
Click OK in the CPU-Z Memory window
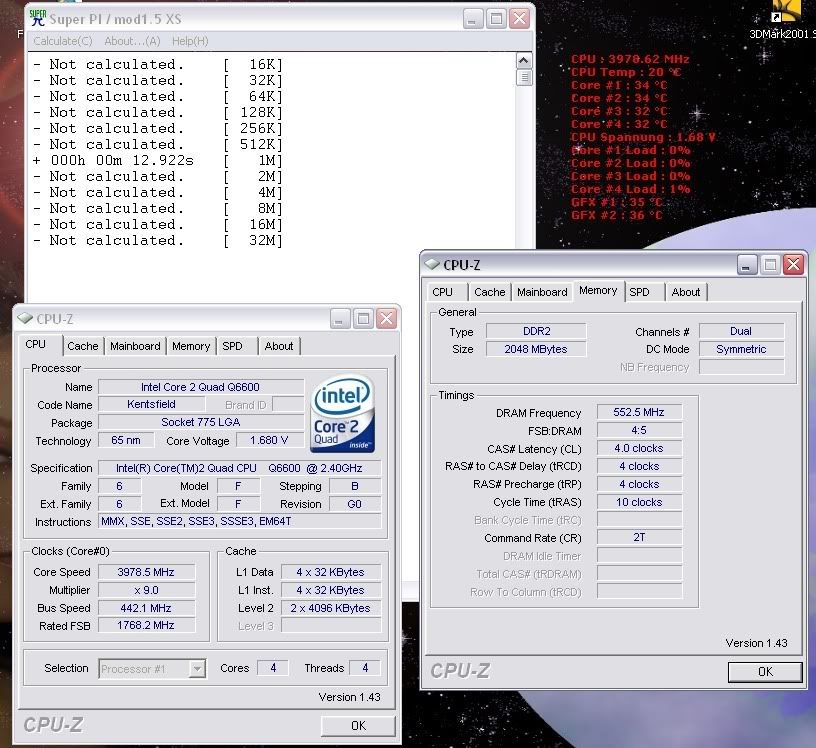[765, 672]
